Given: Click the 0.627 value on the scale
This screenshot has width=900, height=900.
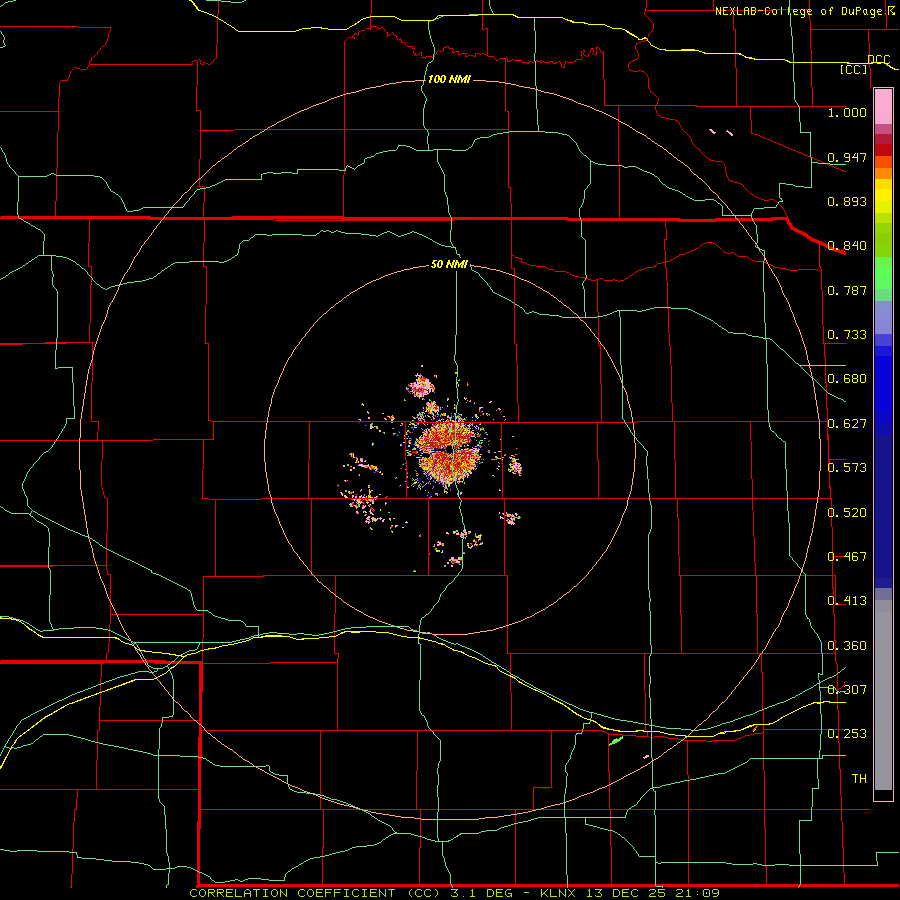Looking at the screenshot, I should [x=847, y=424].
